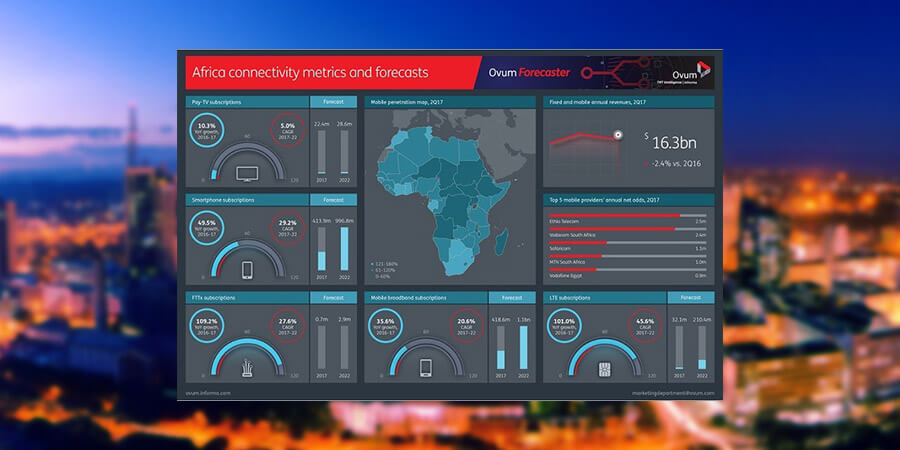Click the Smartphone subscriptions panel title
Viewport: 900px width, 450px height.
(x=221, y=200)
